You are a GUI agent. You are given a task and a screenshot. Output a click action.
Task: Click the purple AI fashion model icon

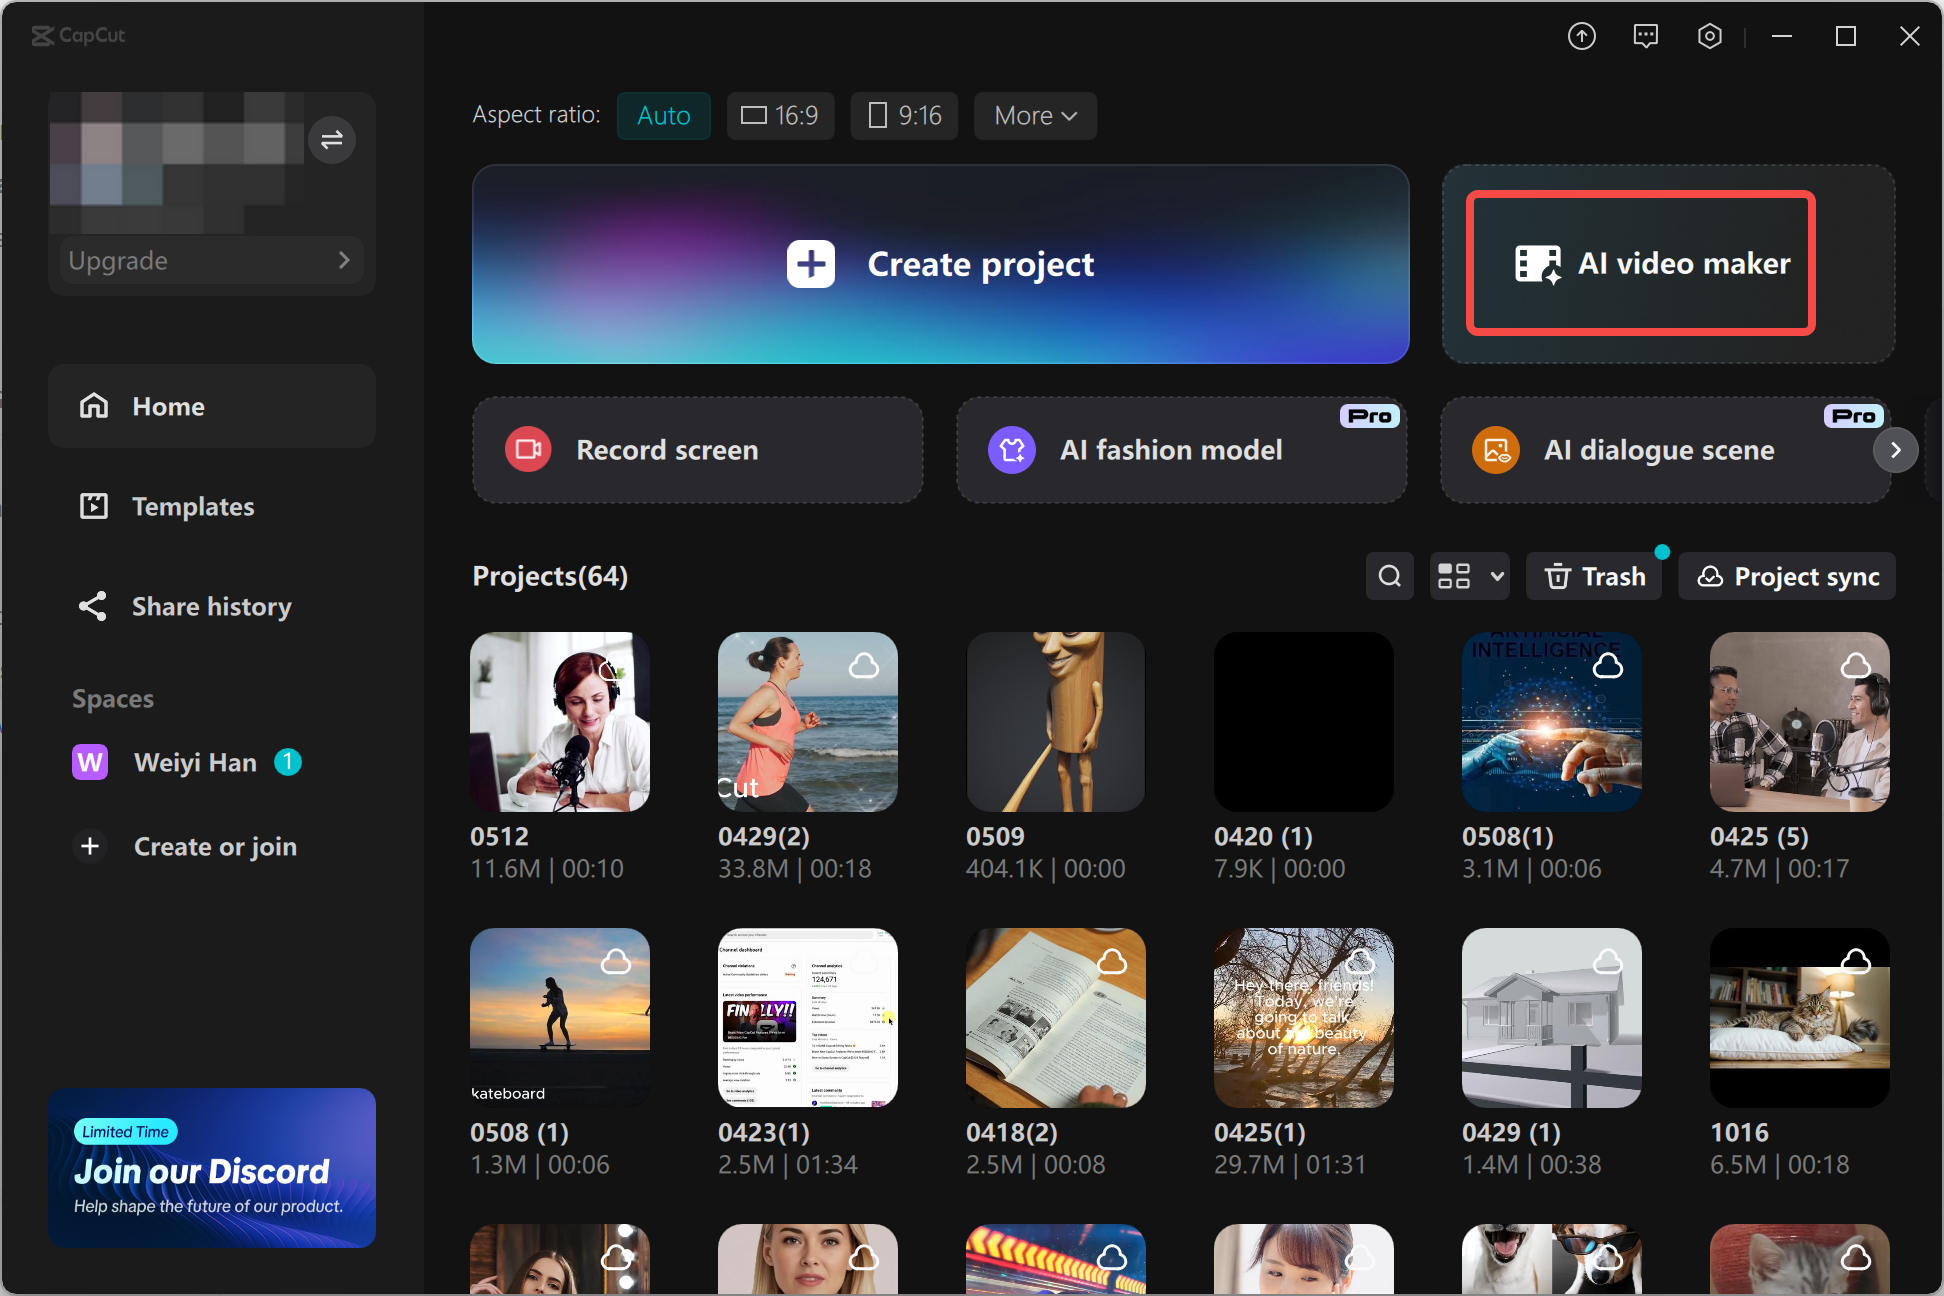1012,450
